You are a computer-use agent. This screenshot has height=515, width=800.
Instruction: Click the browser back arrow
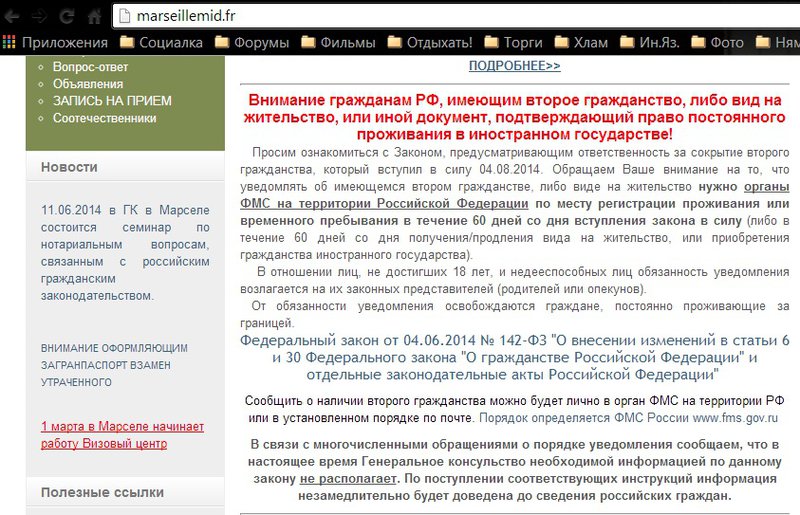point(11,16)
